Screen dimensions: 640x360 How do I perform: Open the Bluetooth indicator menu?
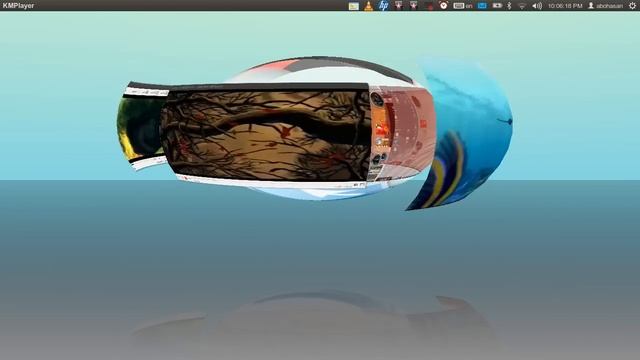point(509,6)
